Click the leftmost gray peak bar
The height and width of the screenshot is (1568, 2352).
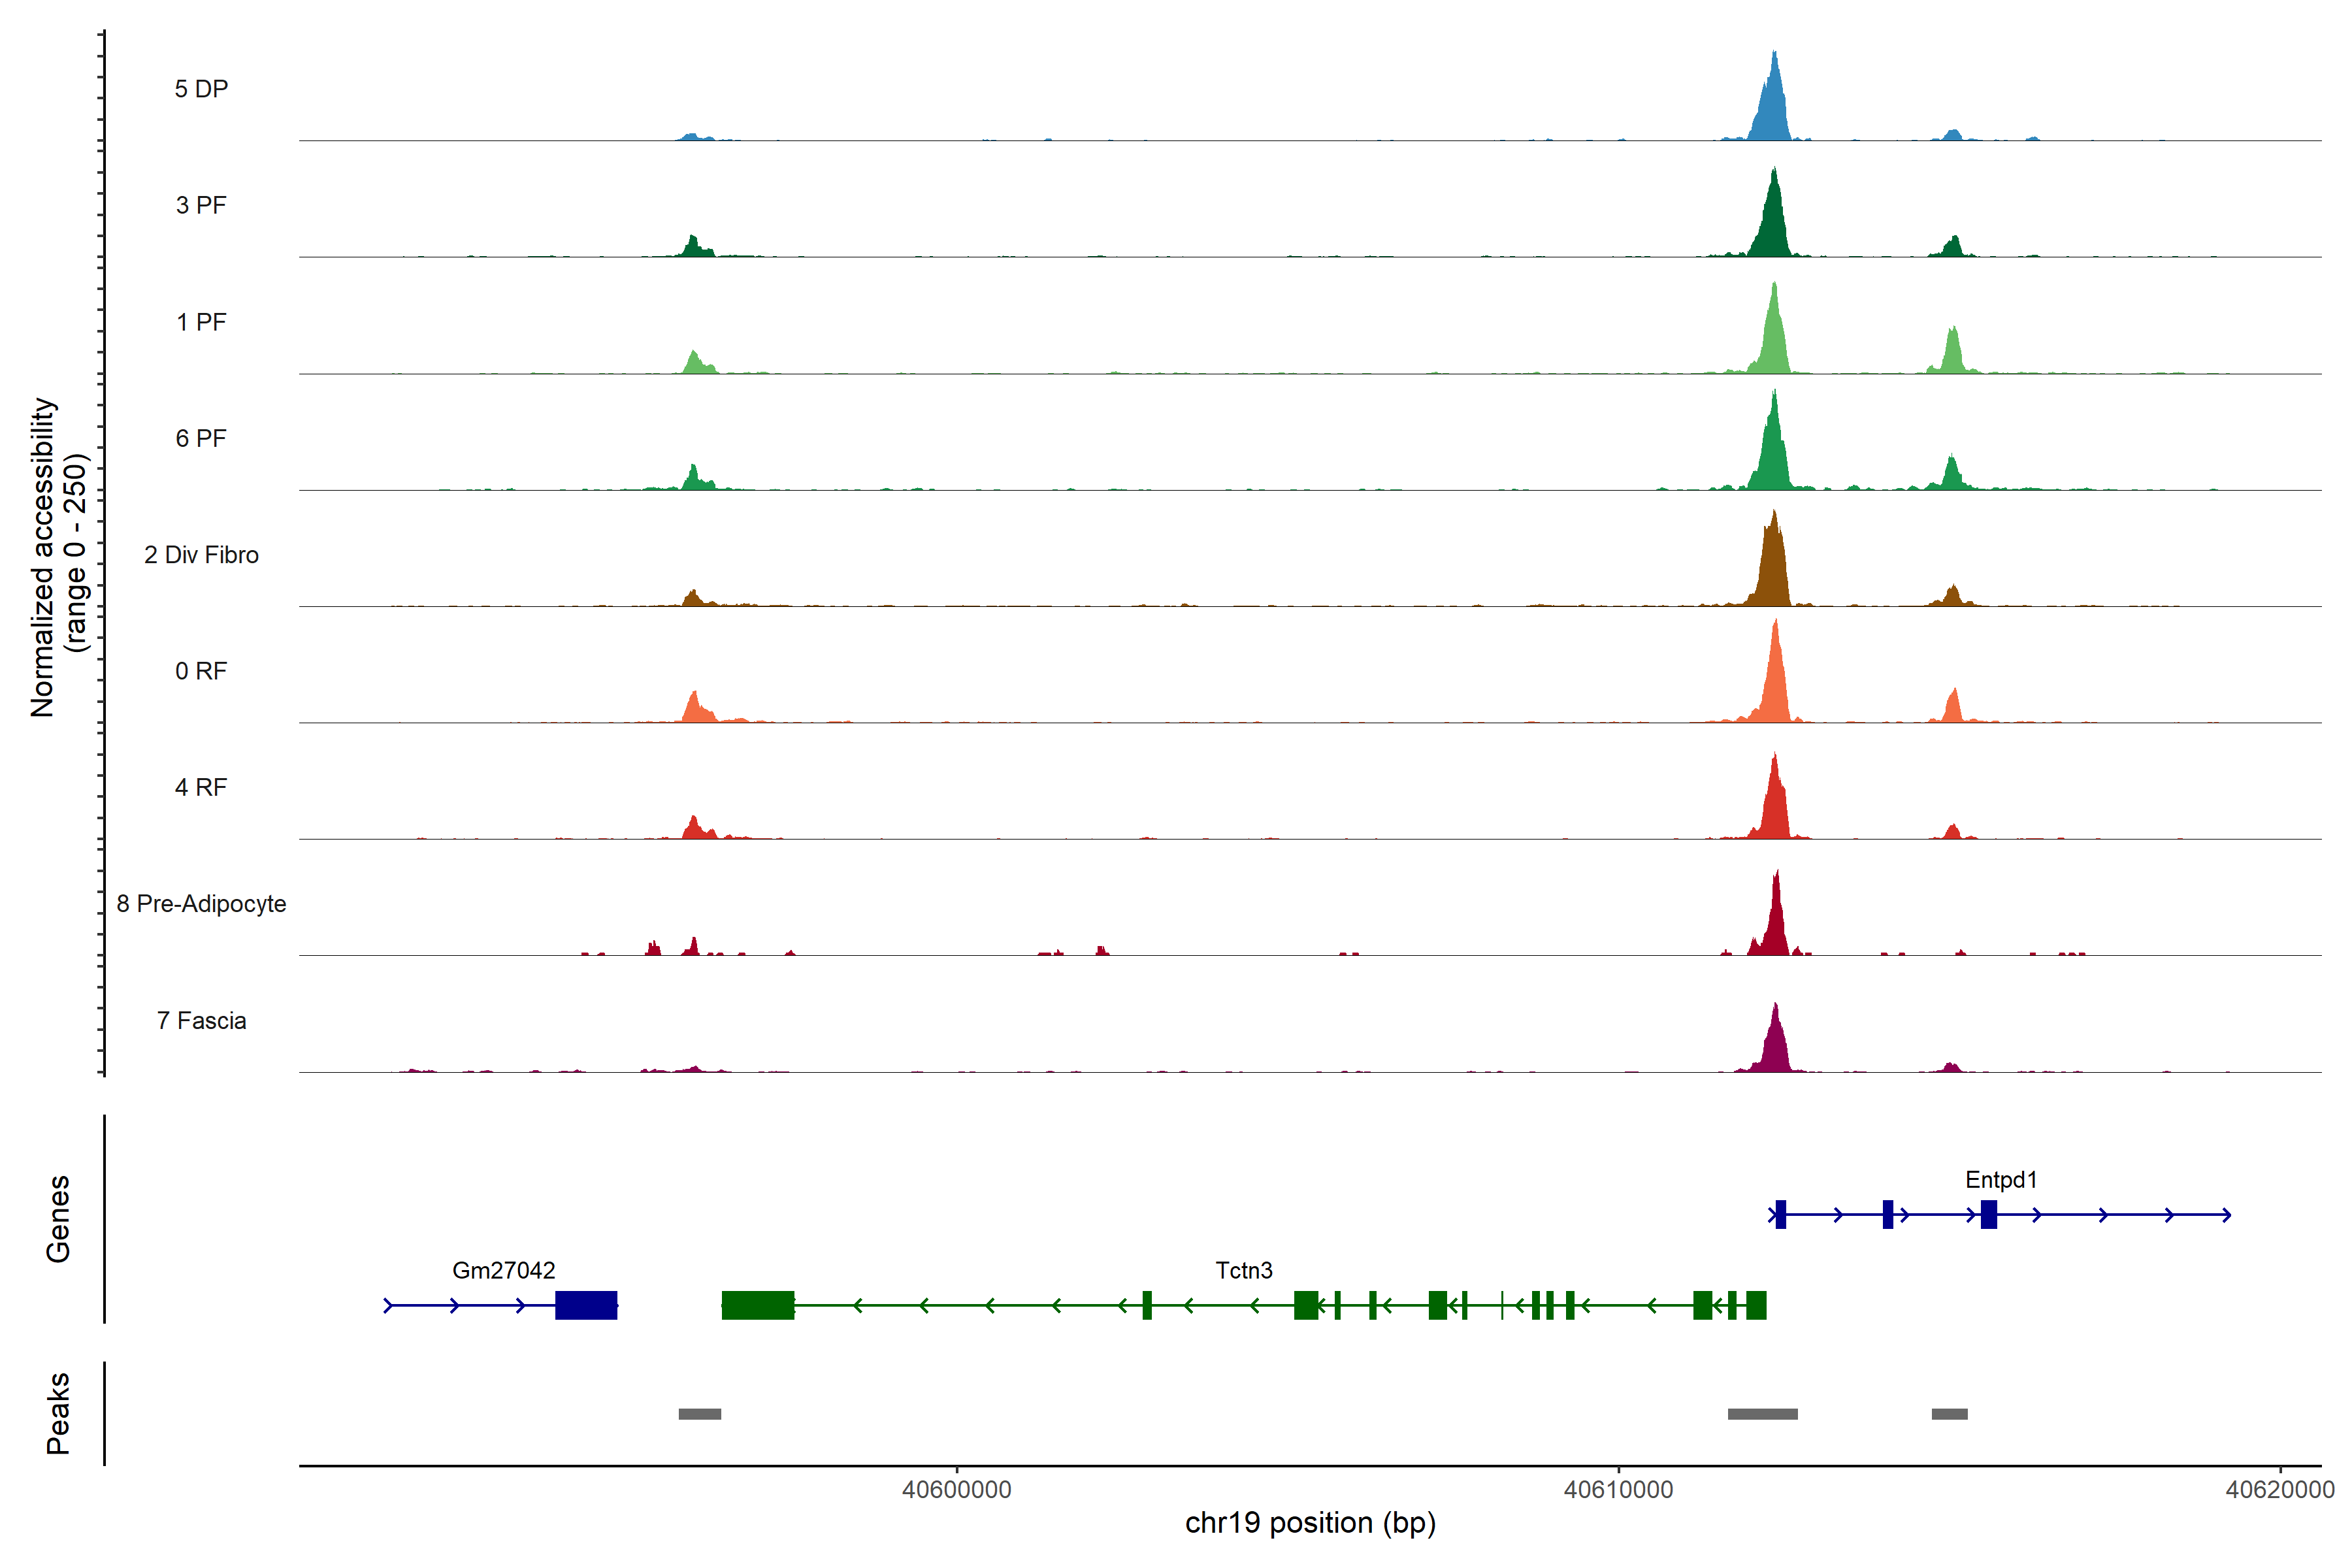(699, 1414)
